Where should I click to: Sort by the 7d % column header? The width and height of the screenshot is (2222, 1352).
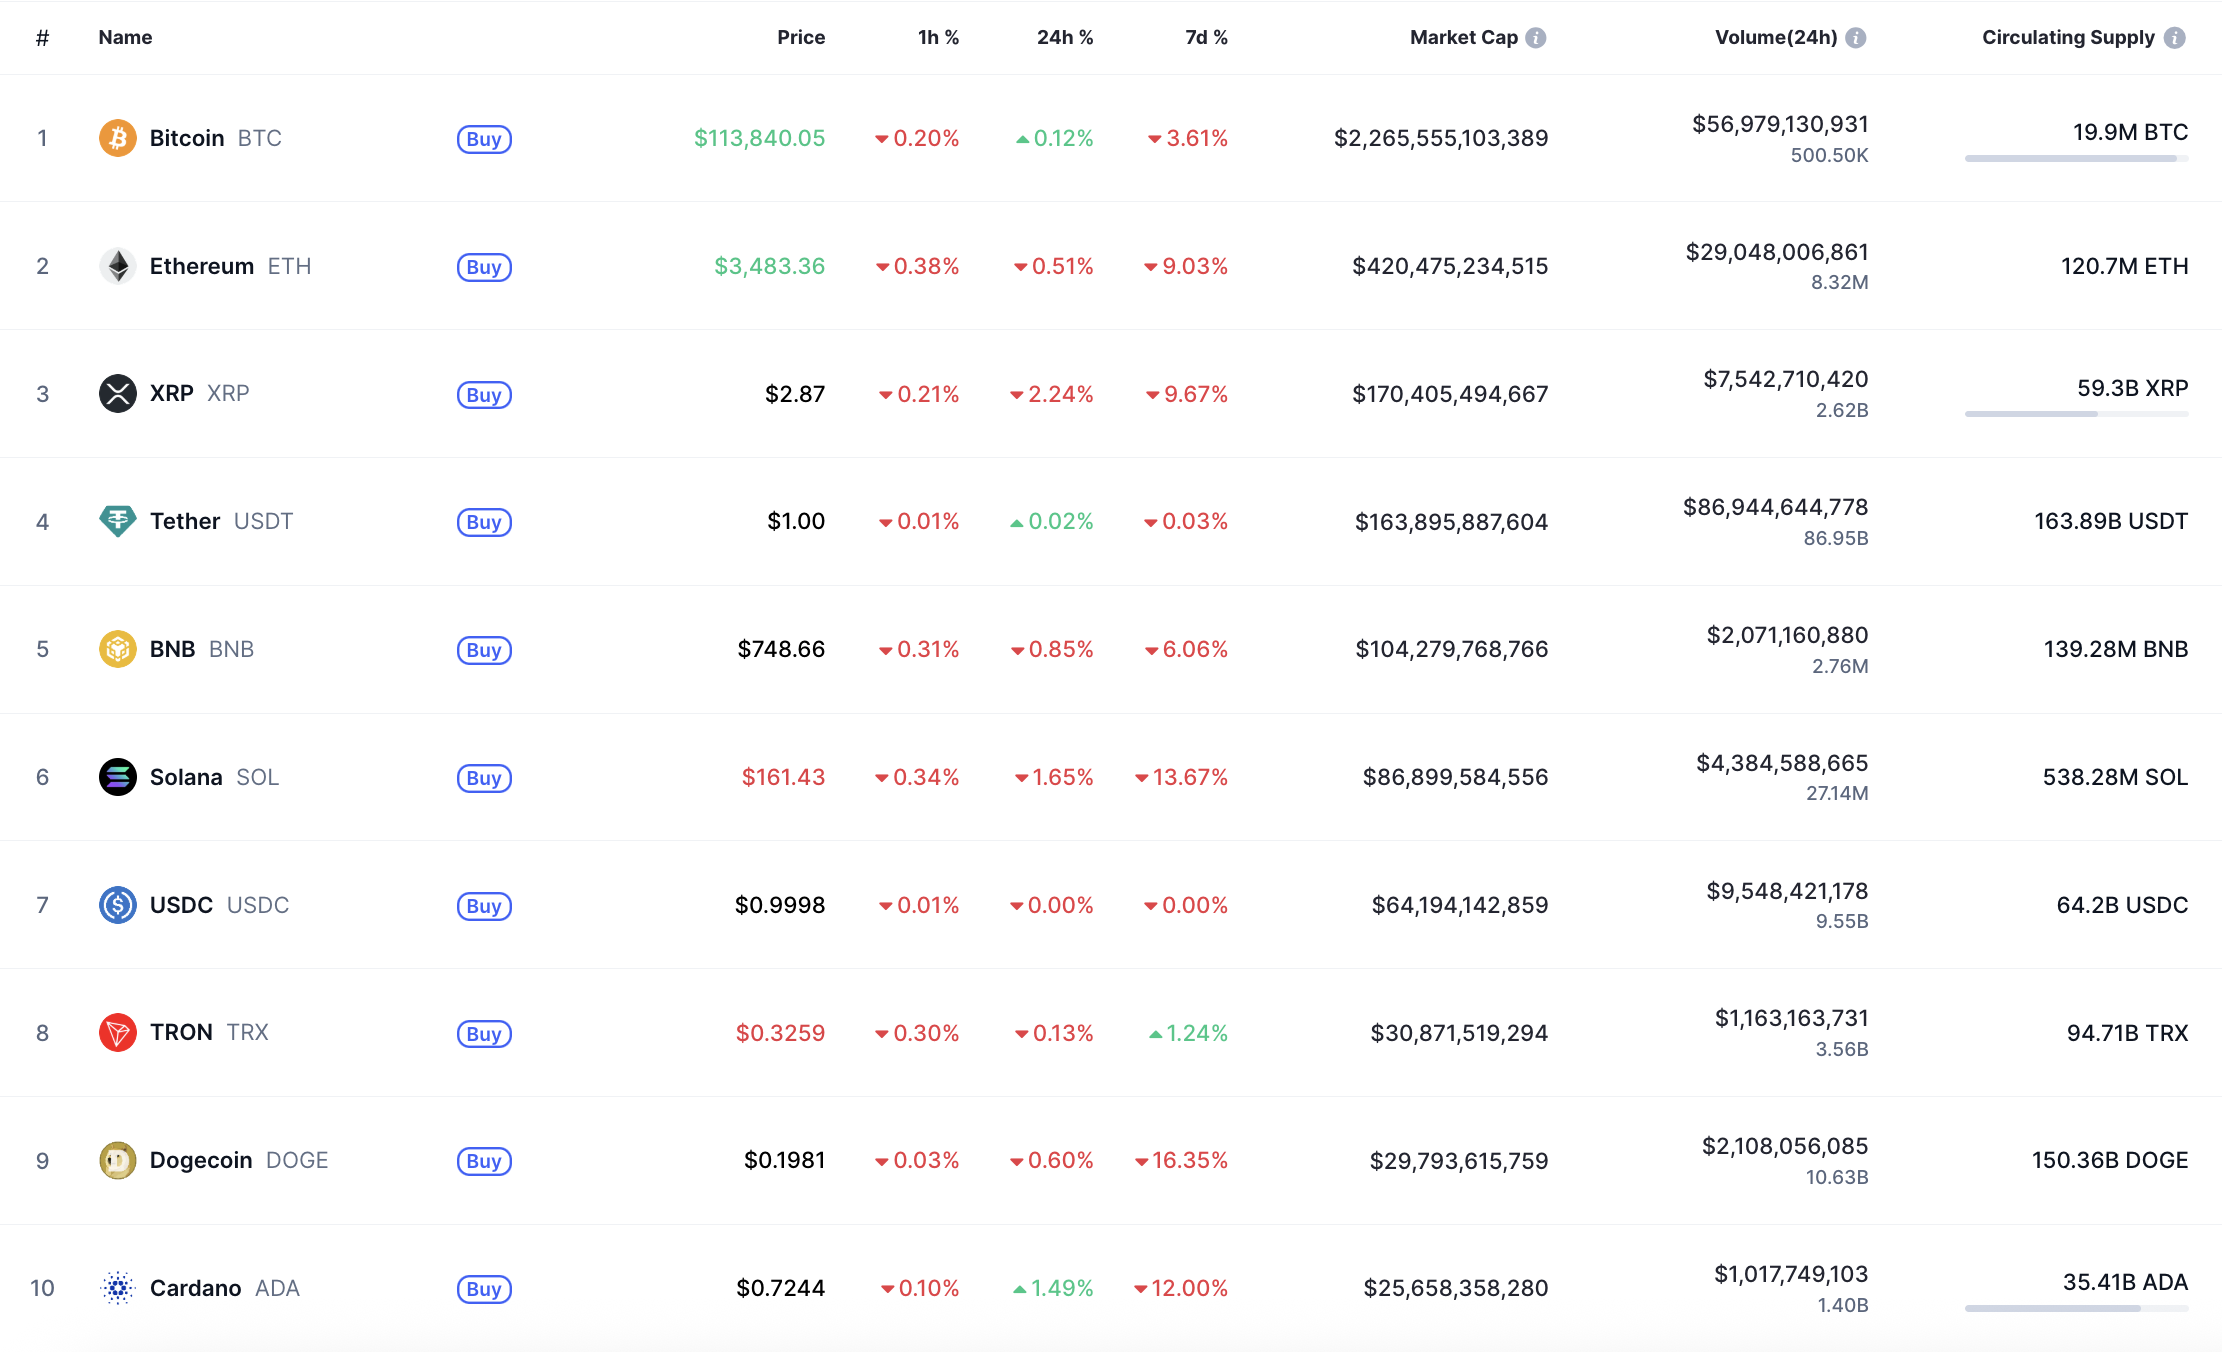pos(1206,38)
